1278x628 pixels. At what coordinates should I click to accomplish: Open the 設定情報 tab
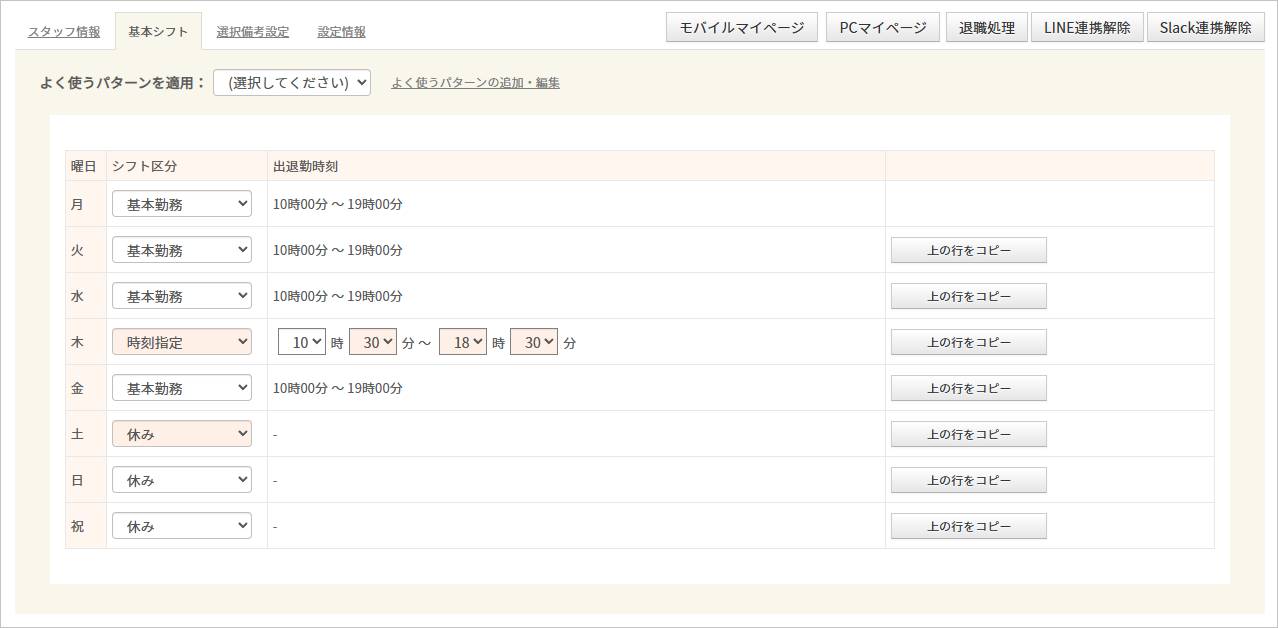(341, 32)
